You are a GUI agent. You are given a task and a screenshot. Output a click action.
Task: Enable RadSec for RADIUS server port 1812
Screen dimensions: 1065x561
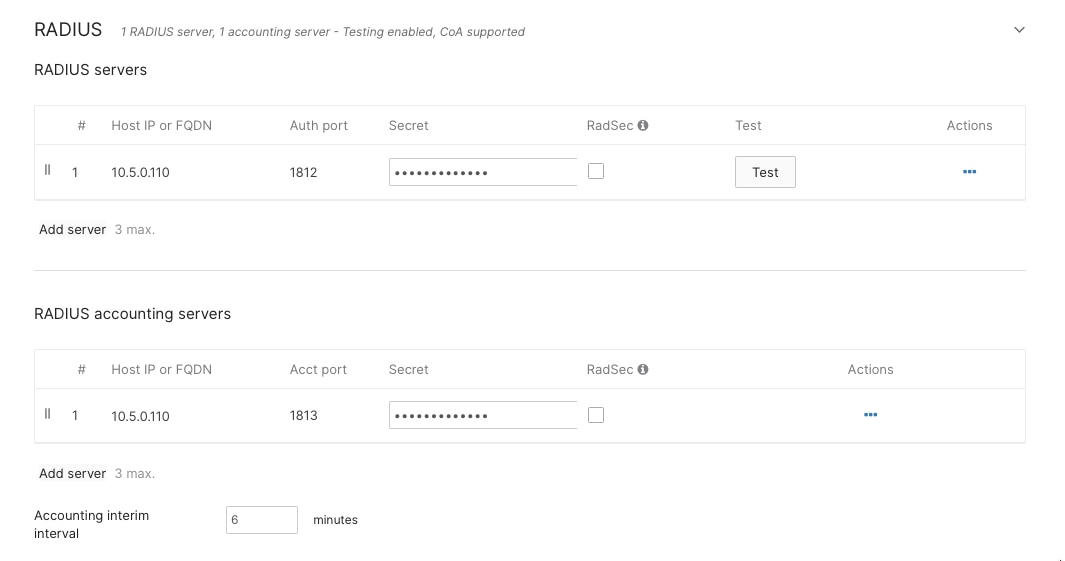pos(596,171)
